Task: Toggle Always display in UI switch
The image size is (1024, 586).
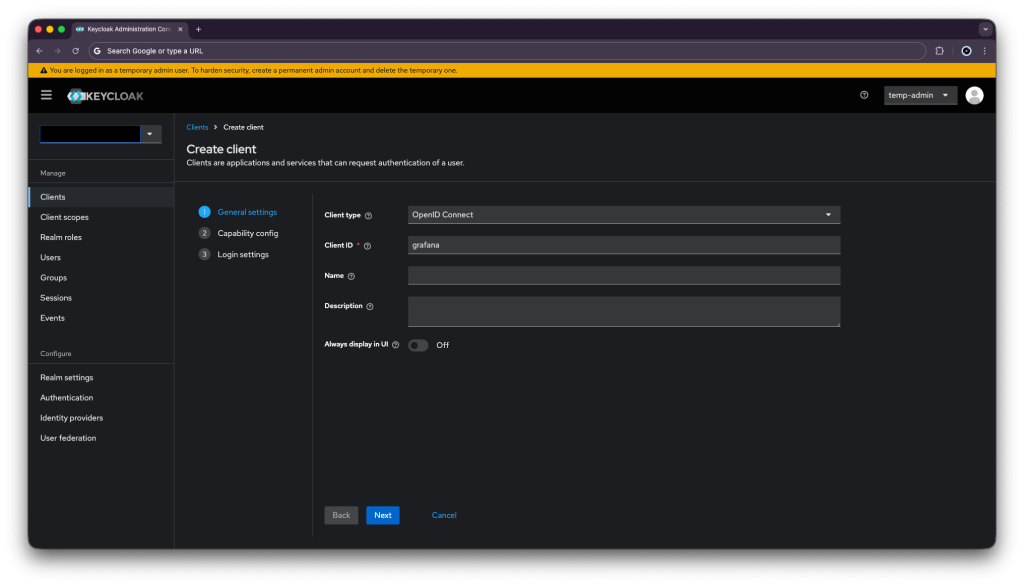Action: 418,345
